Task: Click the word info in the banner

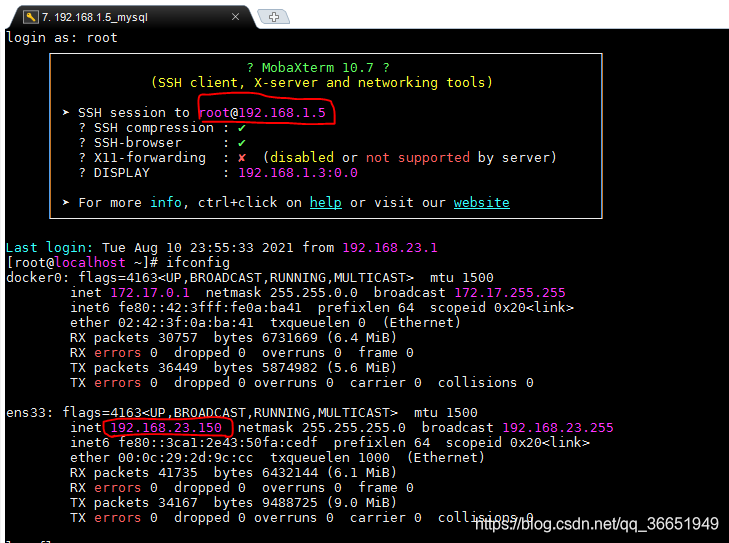Action: click(166, 203)
